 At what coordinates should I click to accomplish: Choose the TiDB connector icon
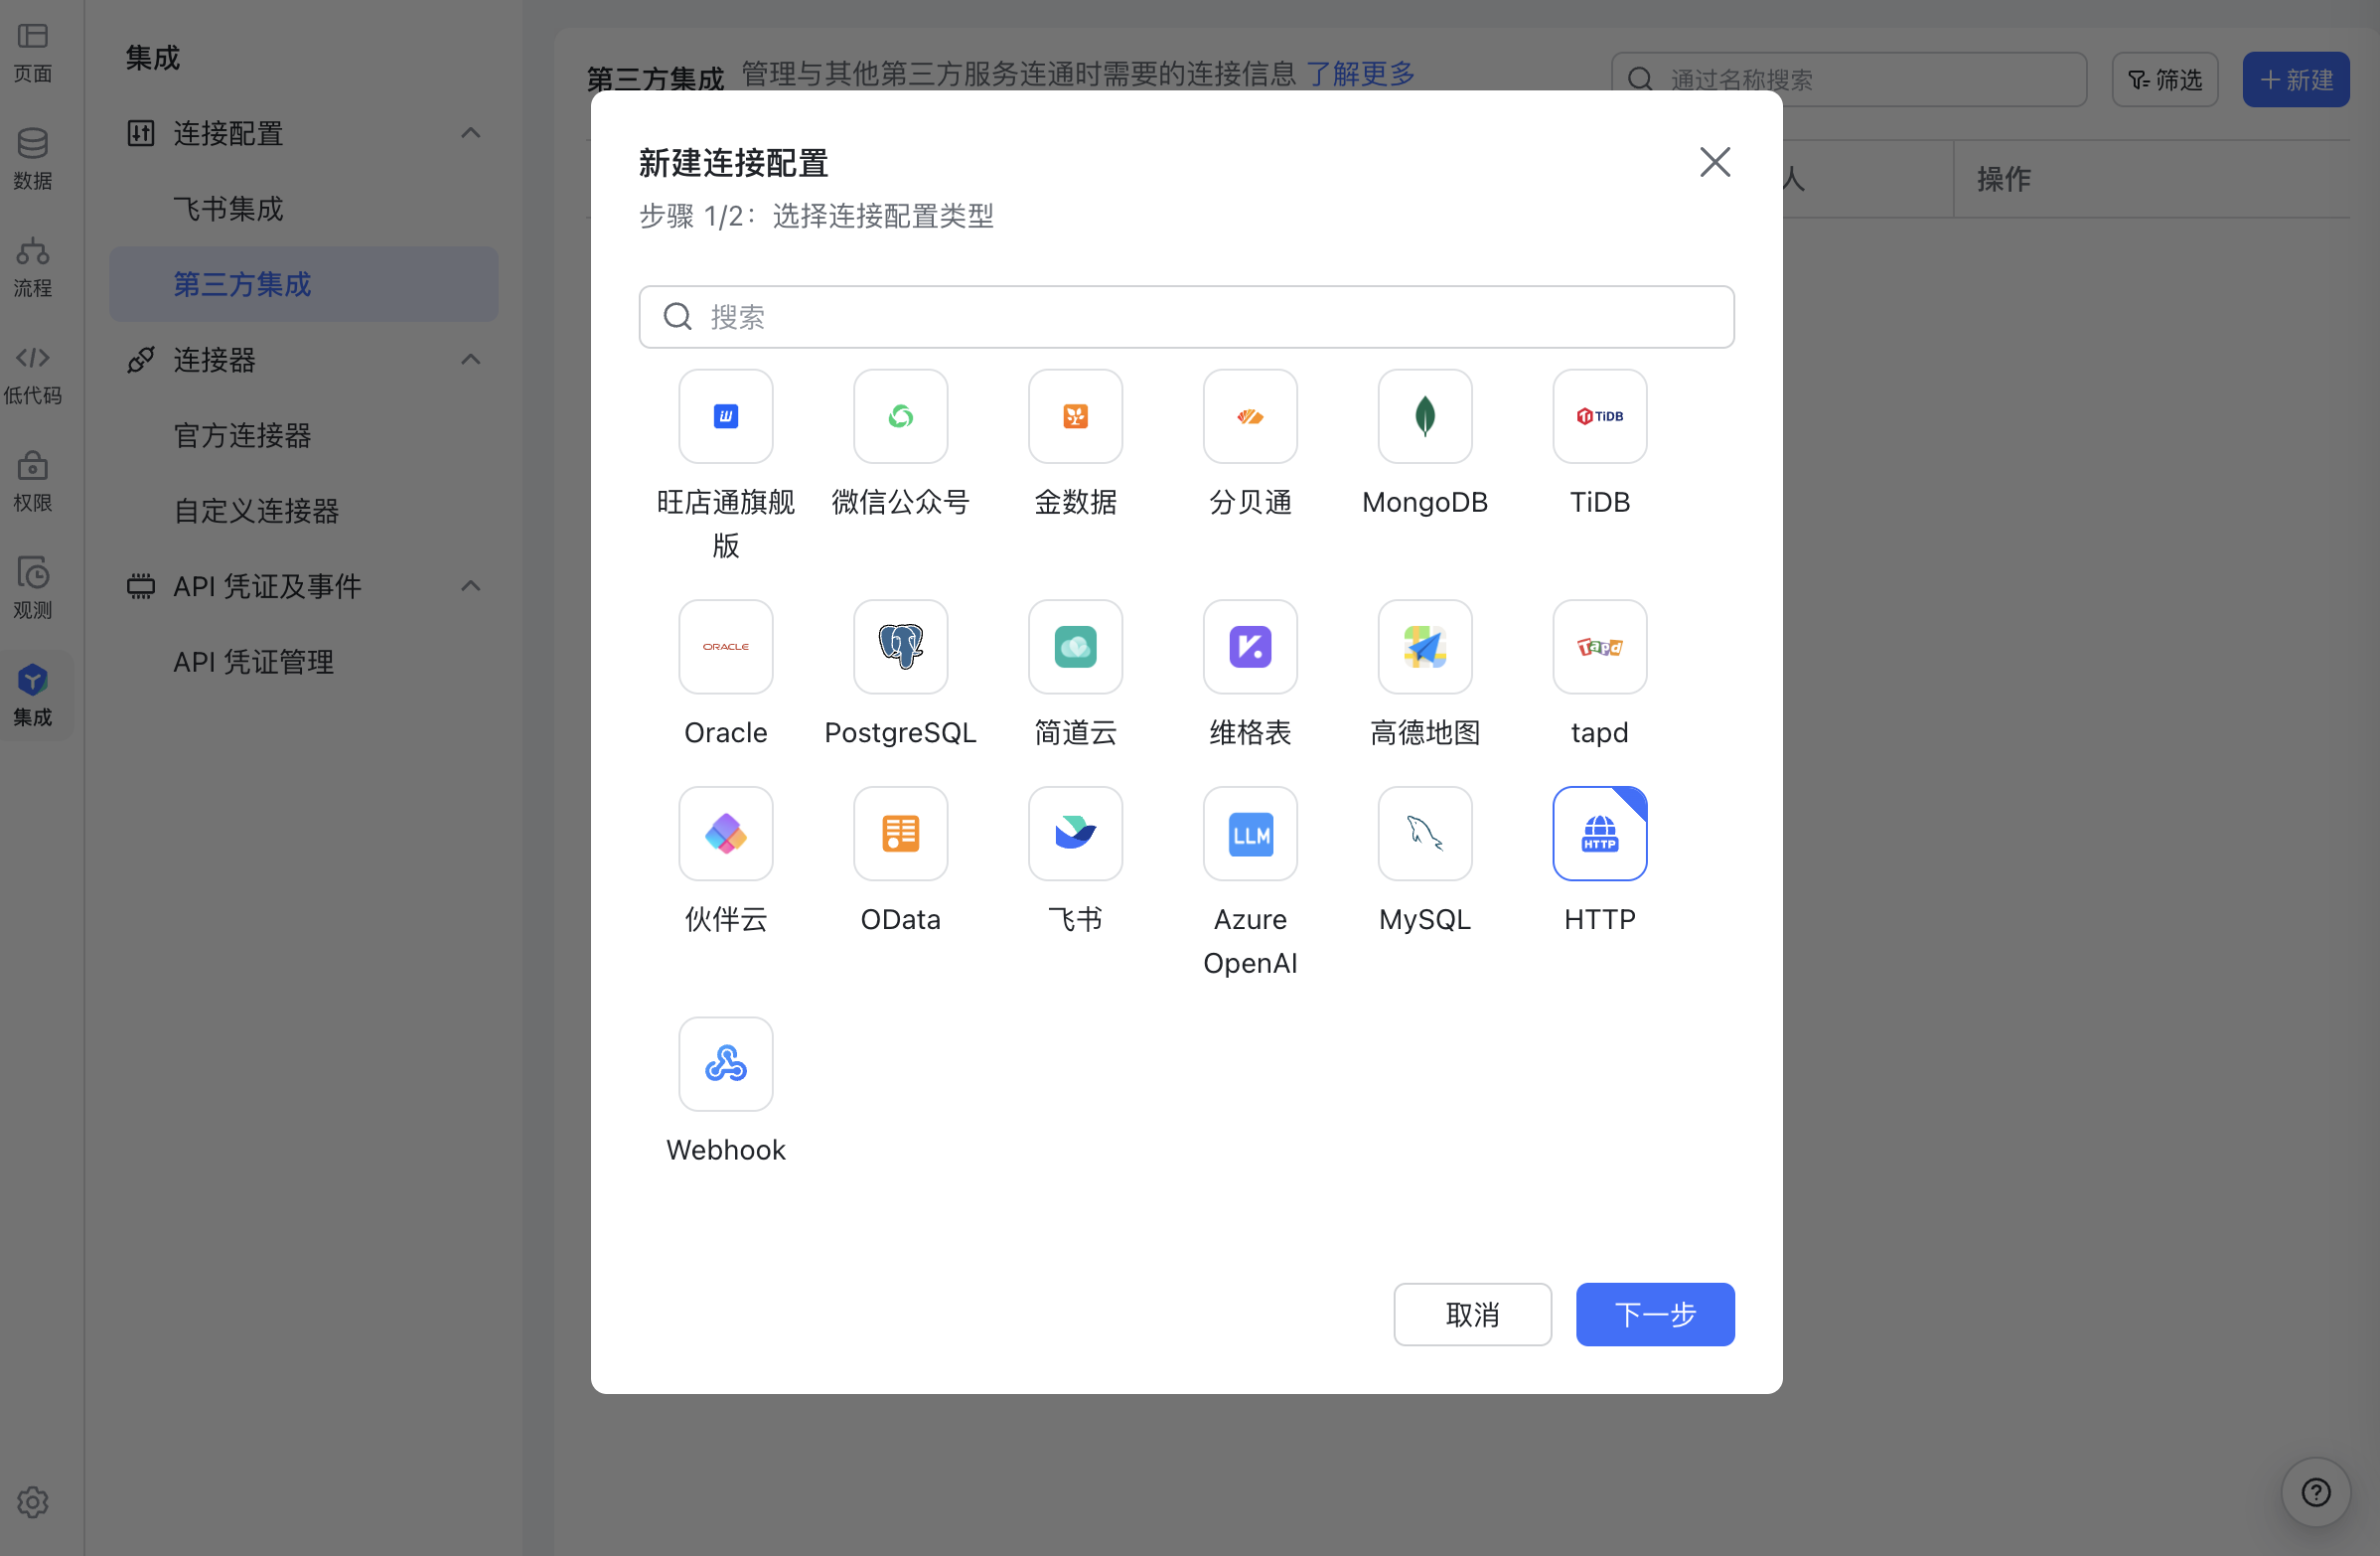(x=1600, y=416)
